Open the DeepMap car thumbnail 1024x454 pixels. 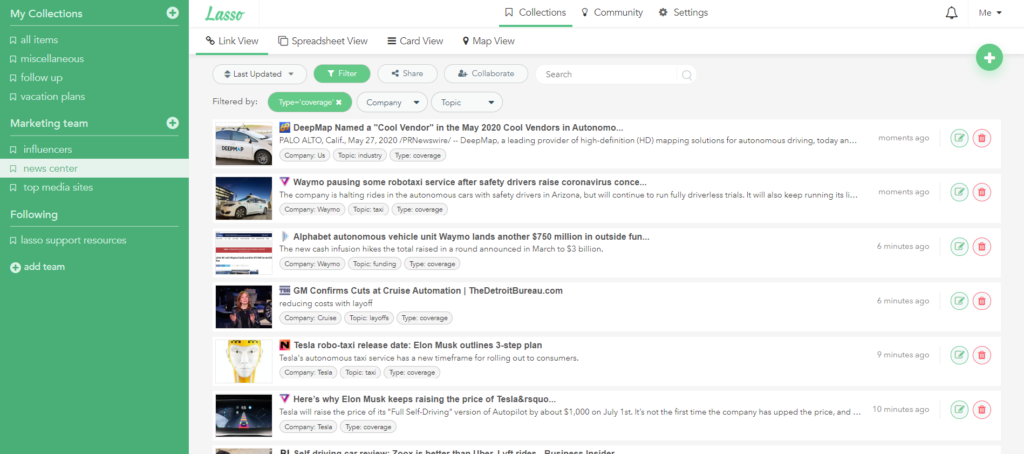[x=244, y=144]
